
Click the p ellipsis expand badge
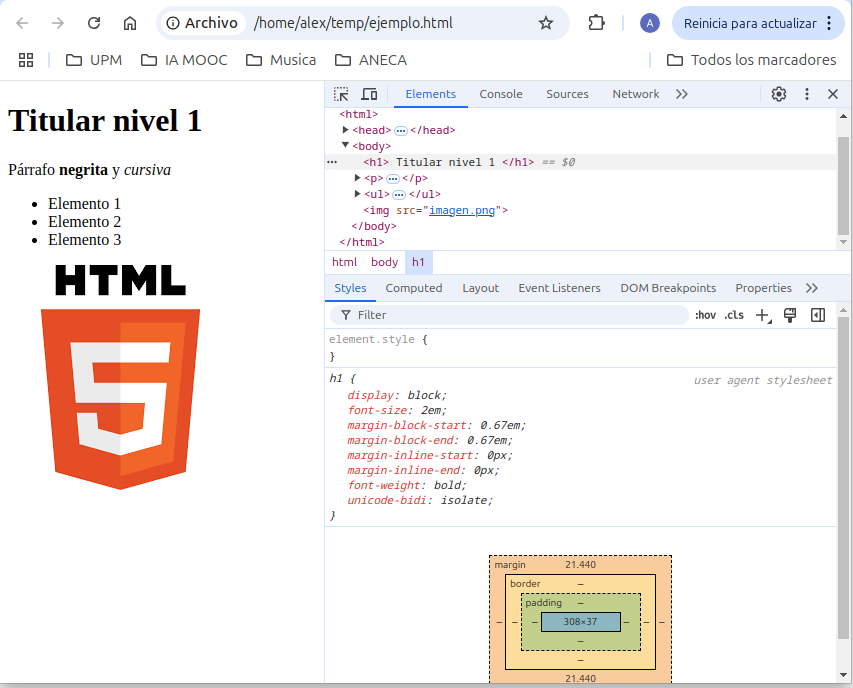pyautogui.click(x=393, y=178)
